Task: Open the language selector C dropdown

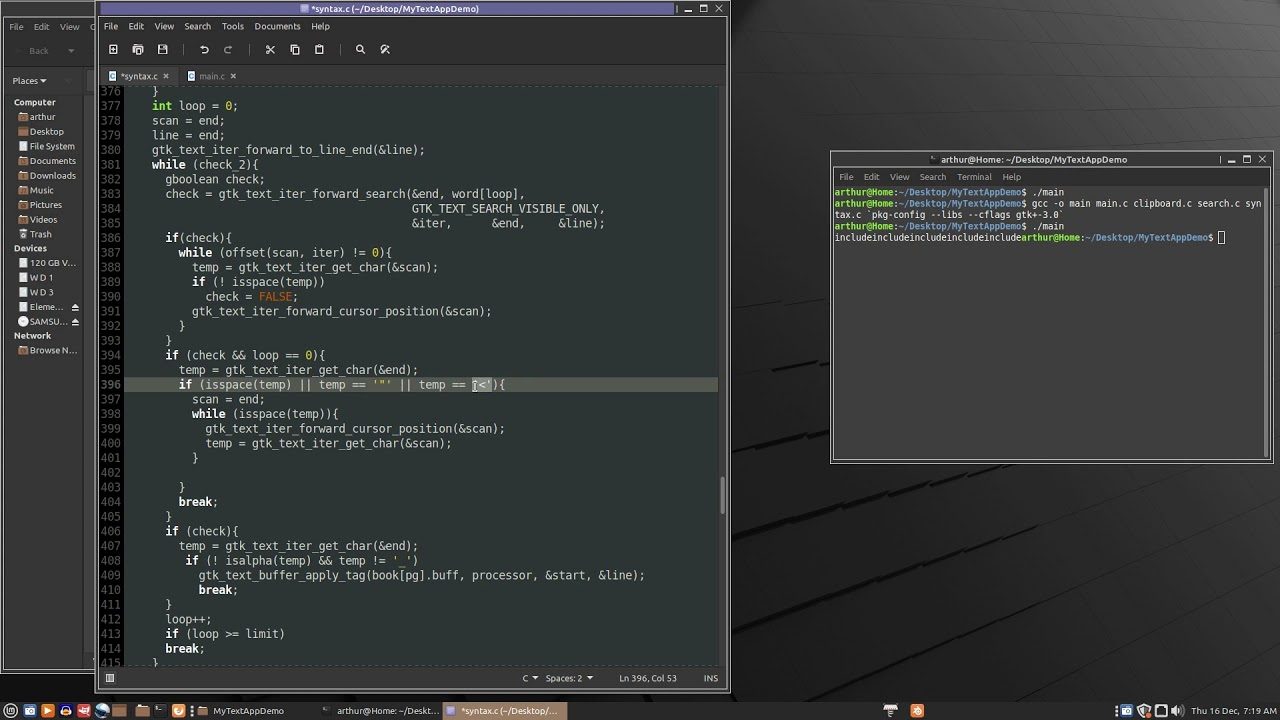Action: click(528, 678)
